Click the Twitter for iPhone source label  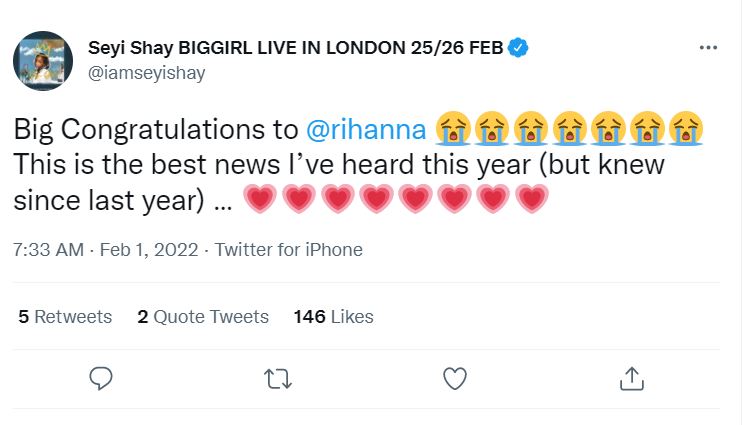[289, 250]
